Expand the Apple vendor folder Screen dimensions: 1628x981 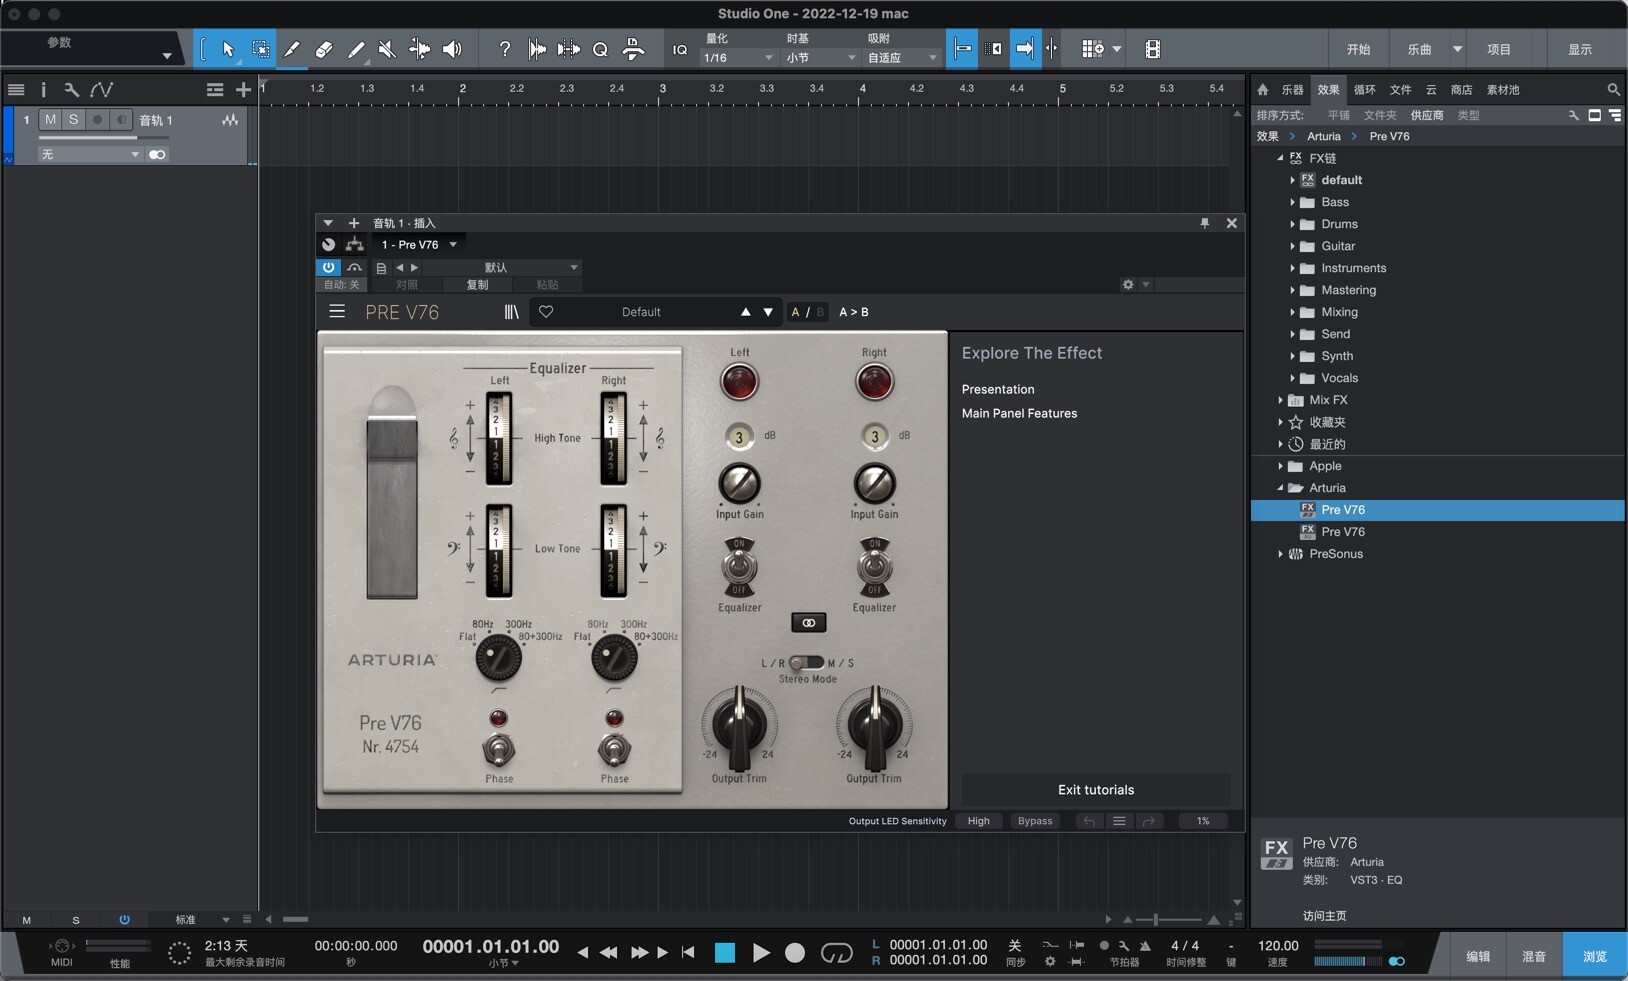pyautogui.click(x=1280, y=466)
